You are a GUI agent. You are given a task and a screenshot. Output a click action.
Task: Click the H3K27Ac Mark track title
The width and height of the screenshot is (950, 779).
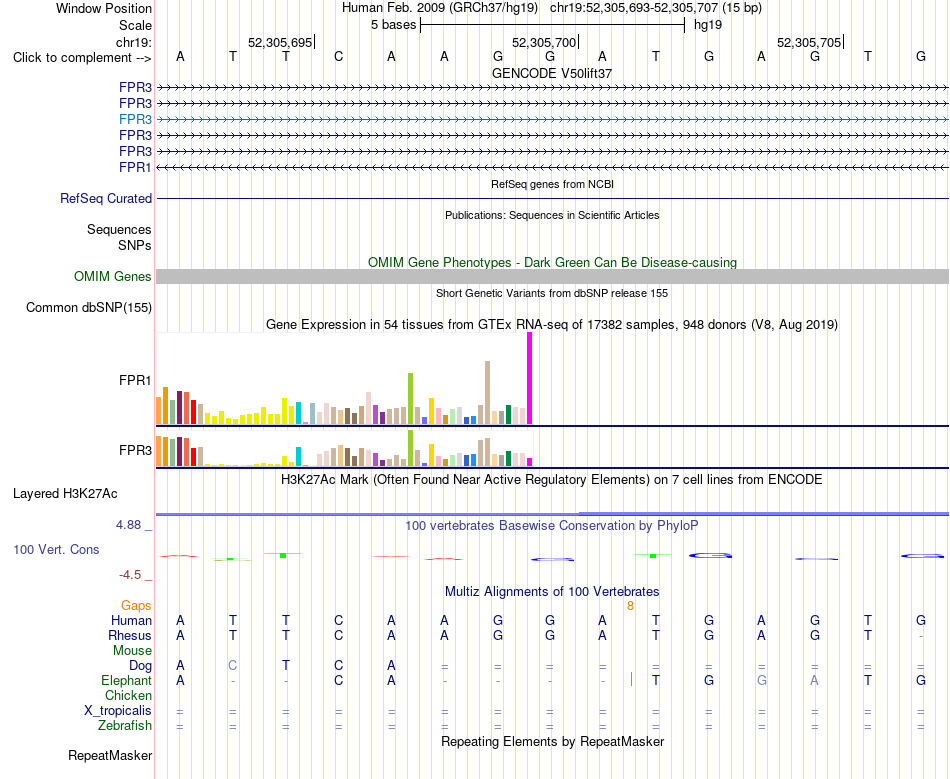tap(552, 480)
